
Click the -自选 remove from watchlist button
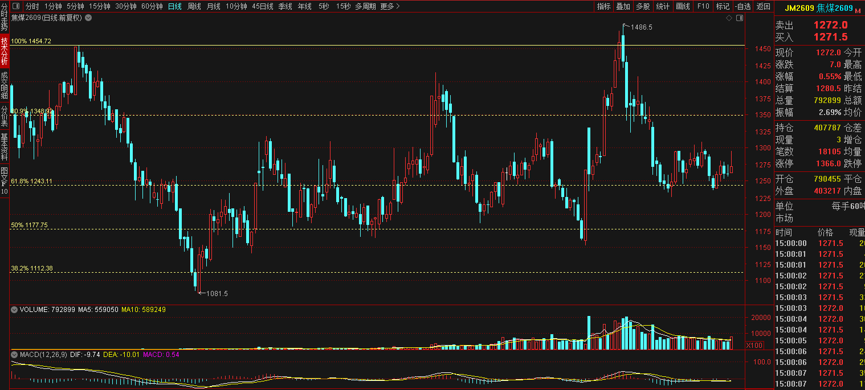point(743,7)
